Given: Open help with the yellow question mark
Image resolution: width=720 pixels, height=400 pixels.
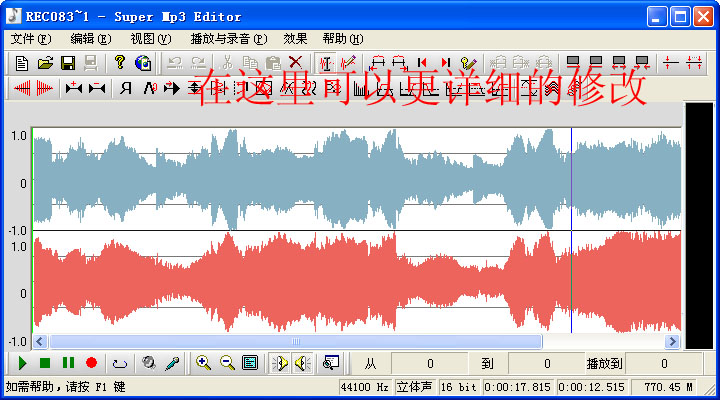Looking at the screenshot, I should 120,62.
